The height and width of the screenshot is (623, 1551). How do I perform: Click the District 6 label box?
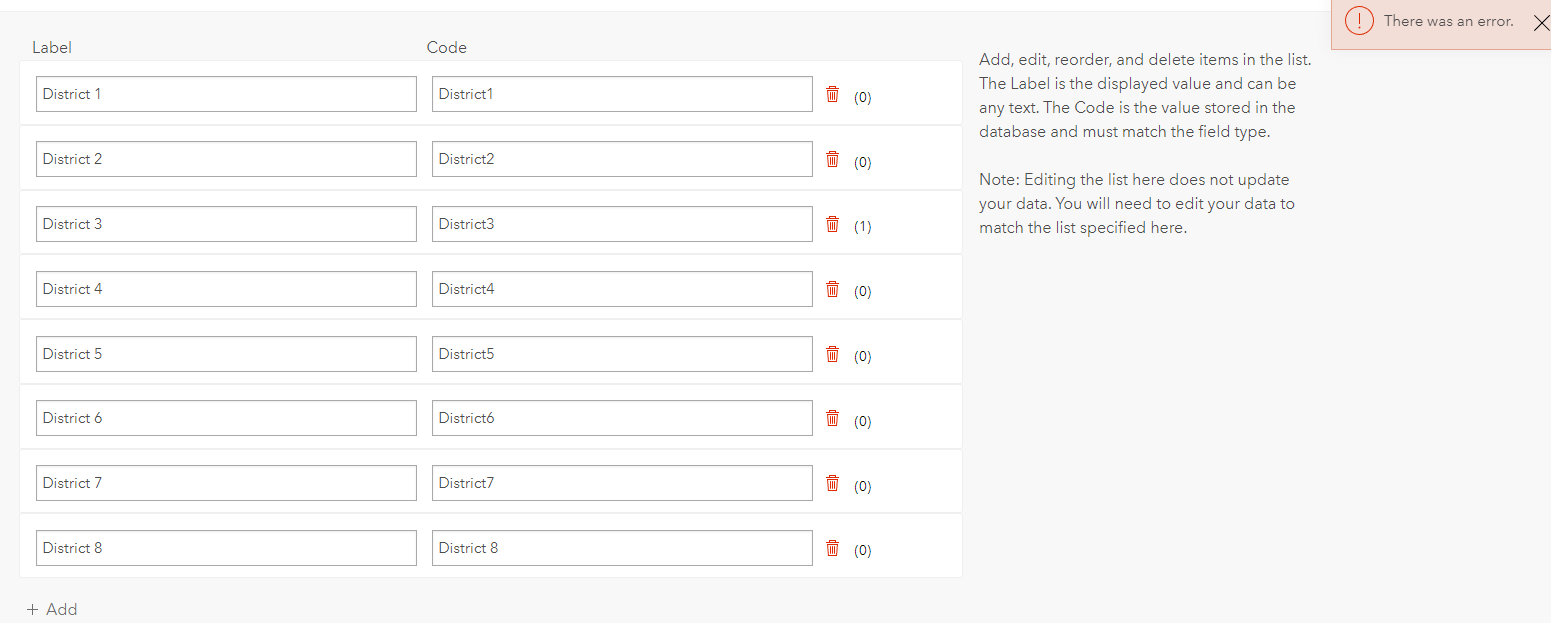[x=226, y=418]
